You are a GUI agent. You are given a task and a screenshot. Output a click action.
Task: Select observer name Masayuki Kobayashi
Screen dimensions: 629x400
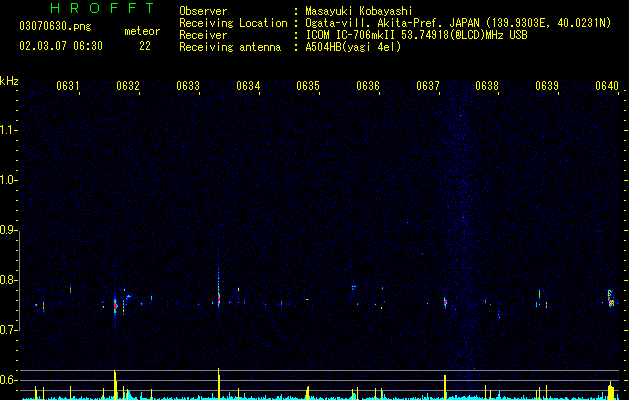[x=359, y=11]
